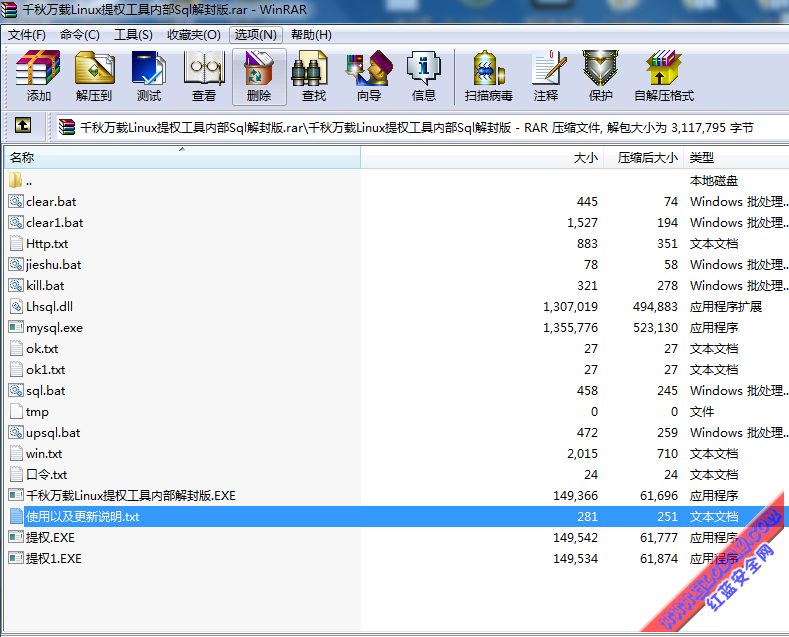Select the Lhsql.dll file icon
This screenshot has width=789, height=637.
(x=16, y=306)
